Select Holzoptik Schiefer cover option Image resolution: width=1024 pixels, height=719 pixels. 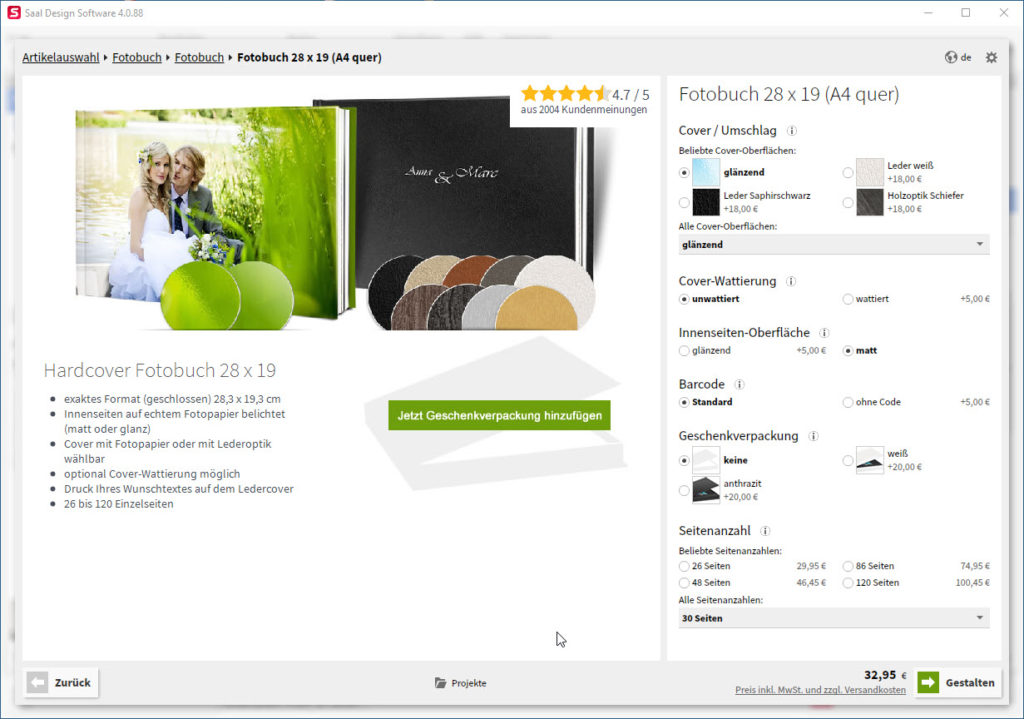click(x=848, y=202)
